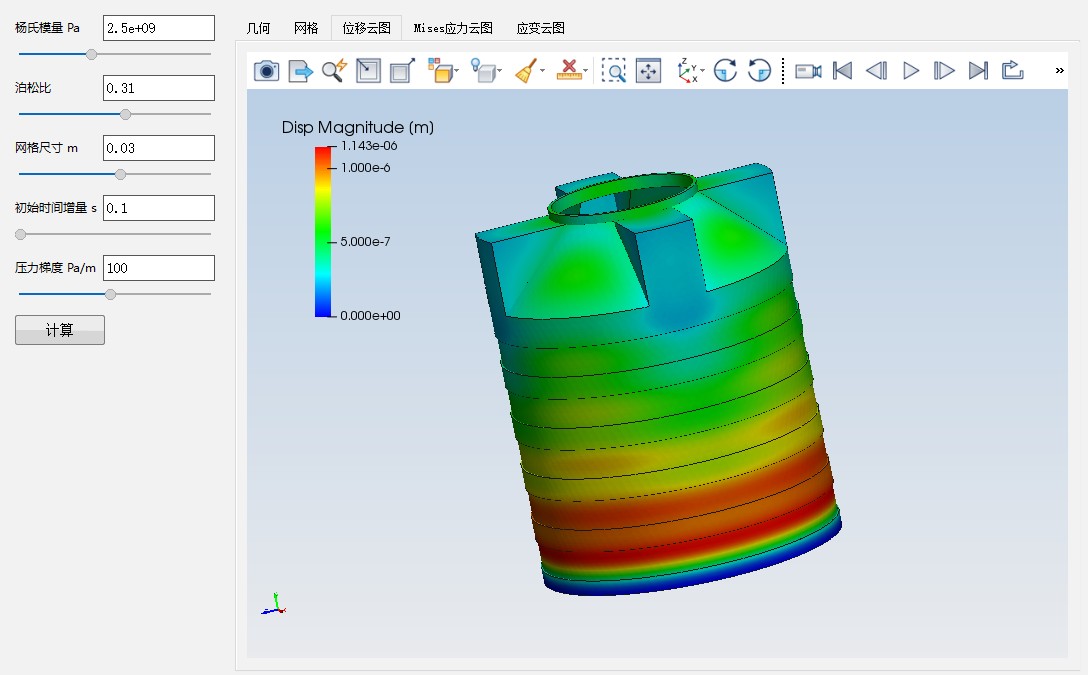This screenshot has height=675, width=1088.
Task: Click the 压力梯度 slider handle
Action: 110,294
